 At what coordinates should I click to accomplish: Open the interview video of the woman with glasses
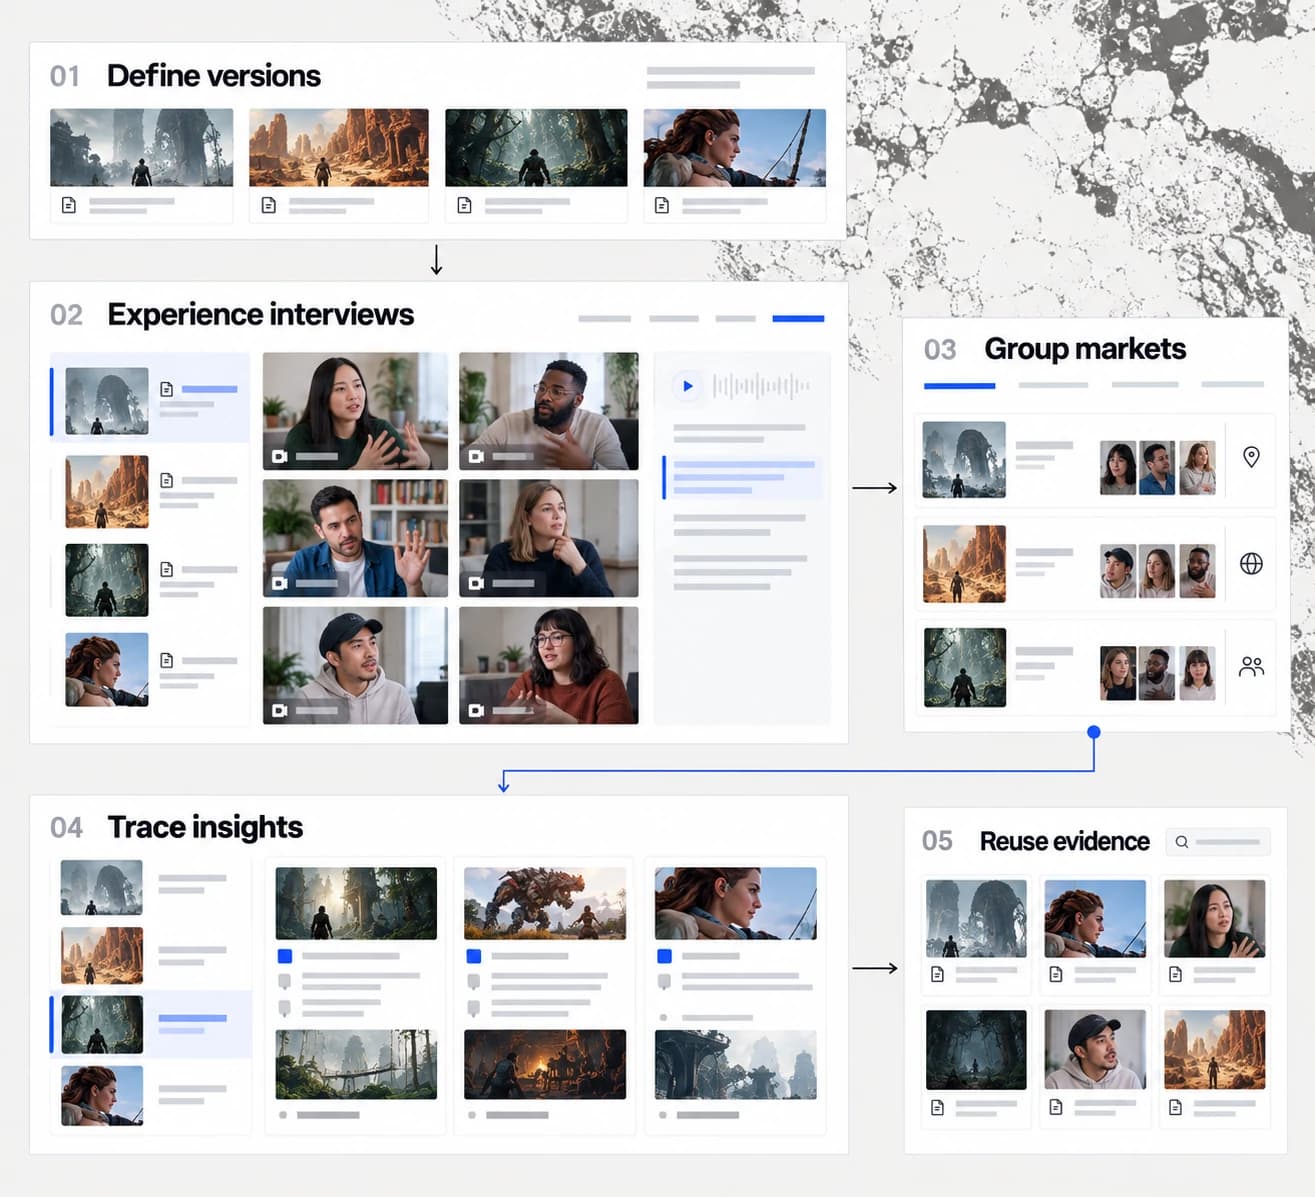[x=548, y=665]
